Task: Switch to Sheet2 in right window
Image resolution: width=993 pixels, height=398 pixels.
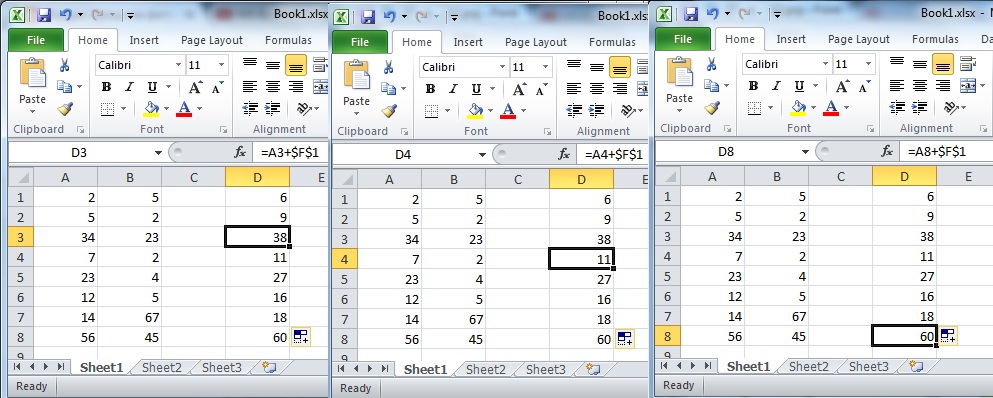Action: click(x=808, y=366)
